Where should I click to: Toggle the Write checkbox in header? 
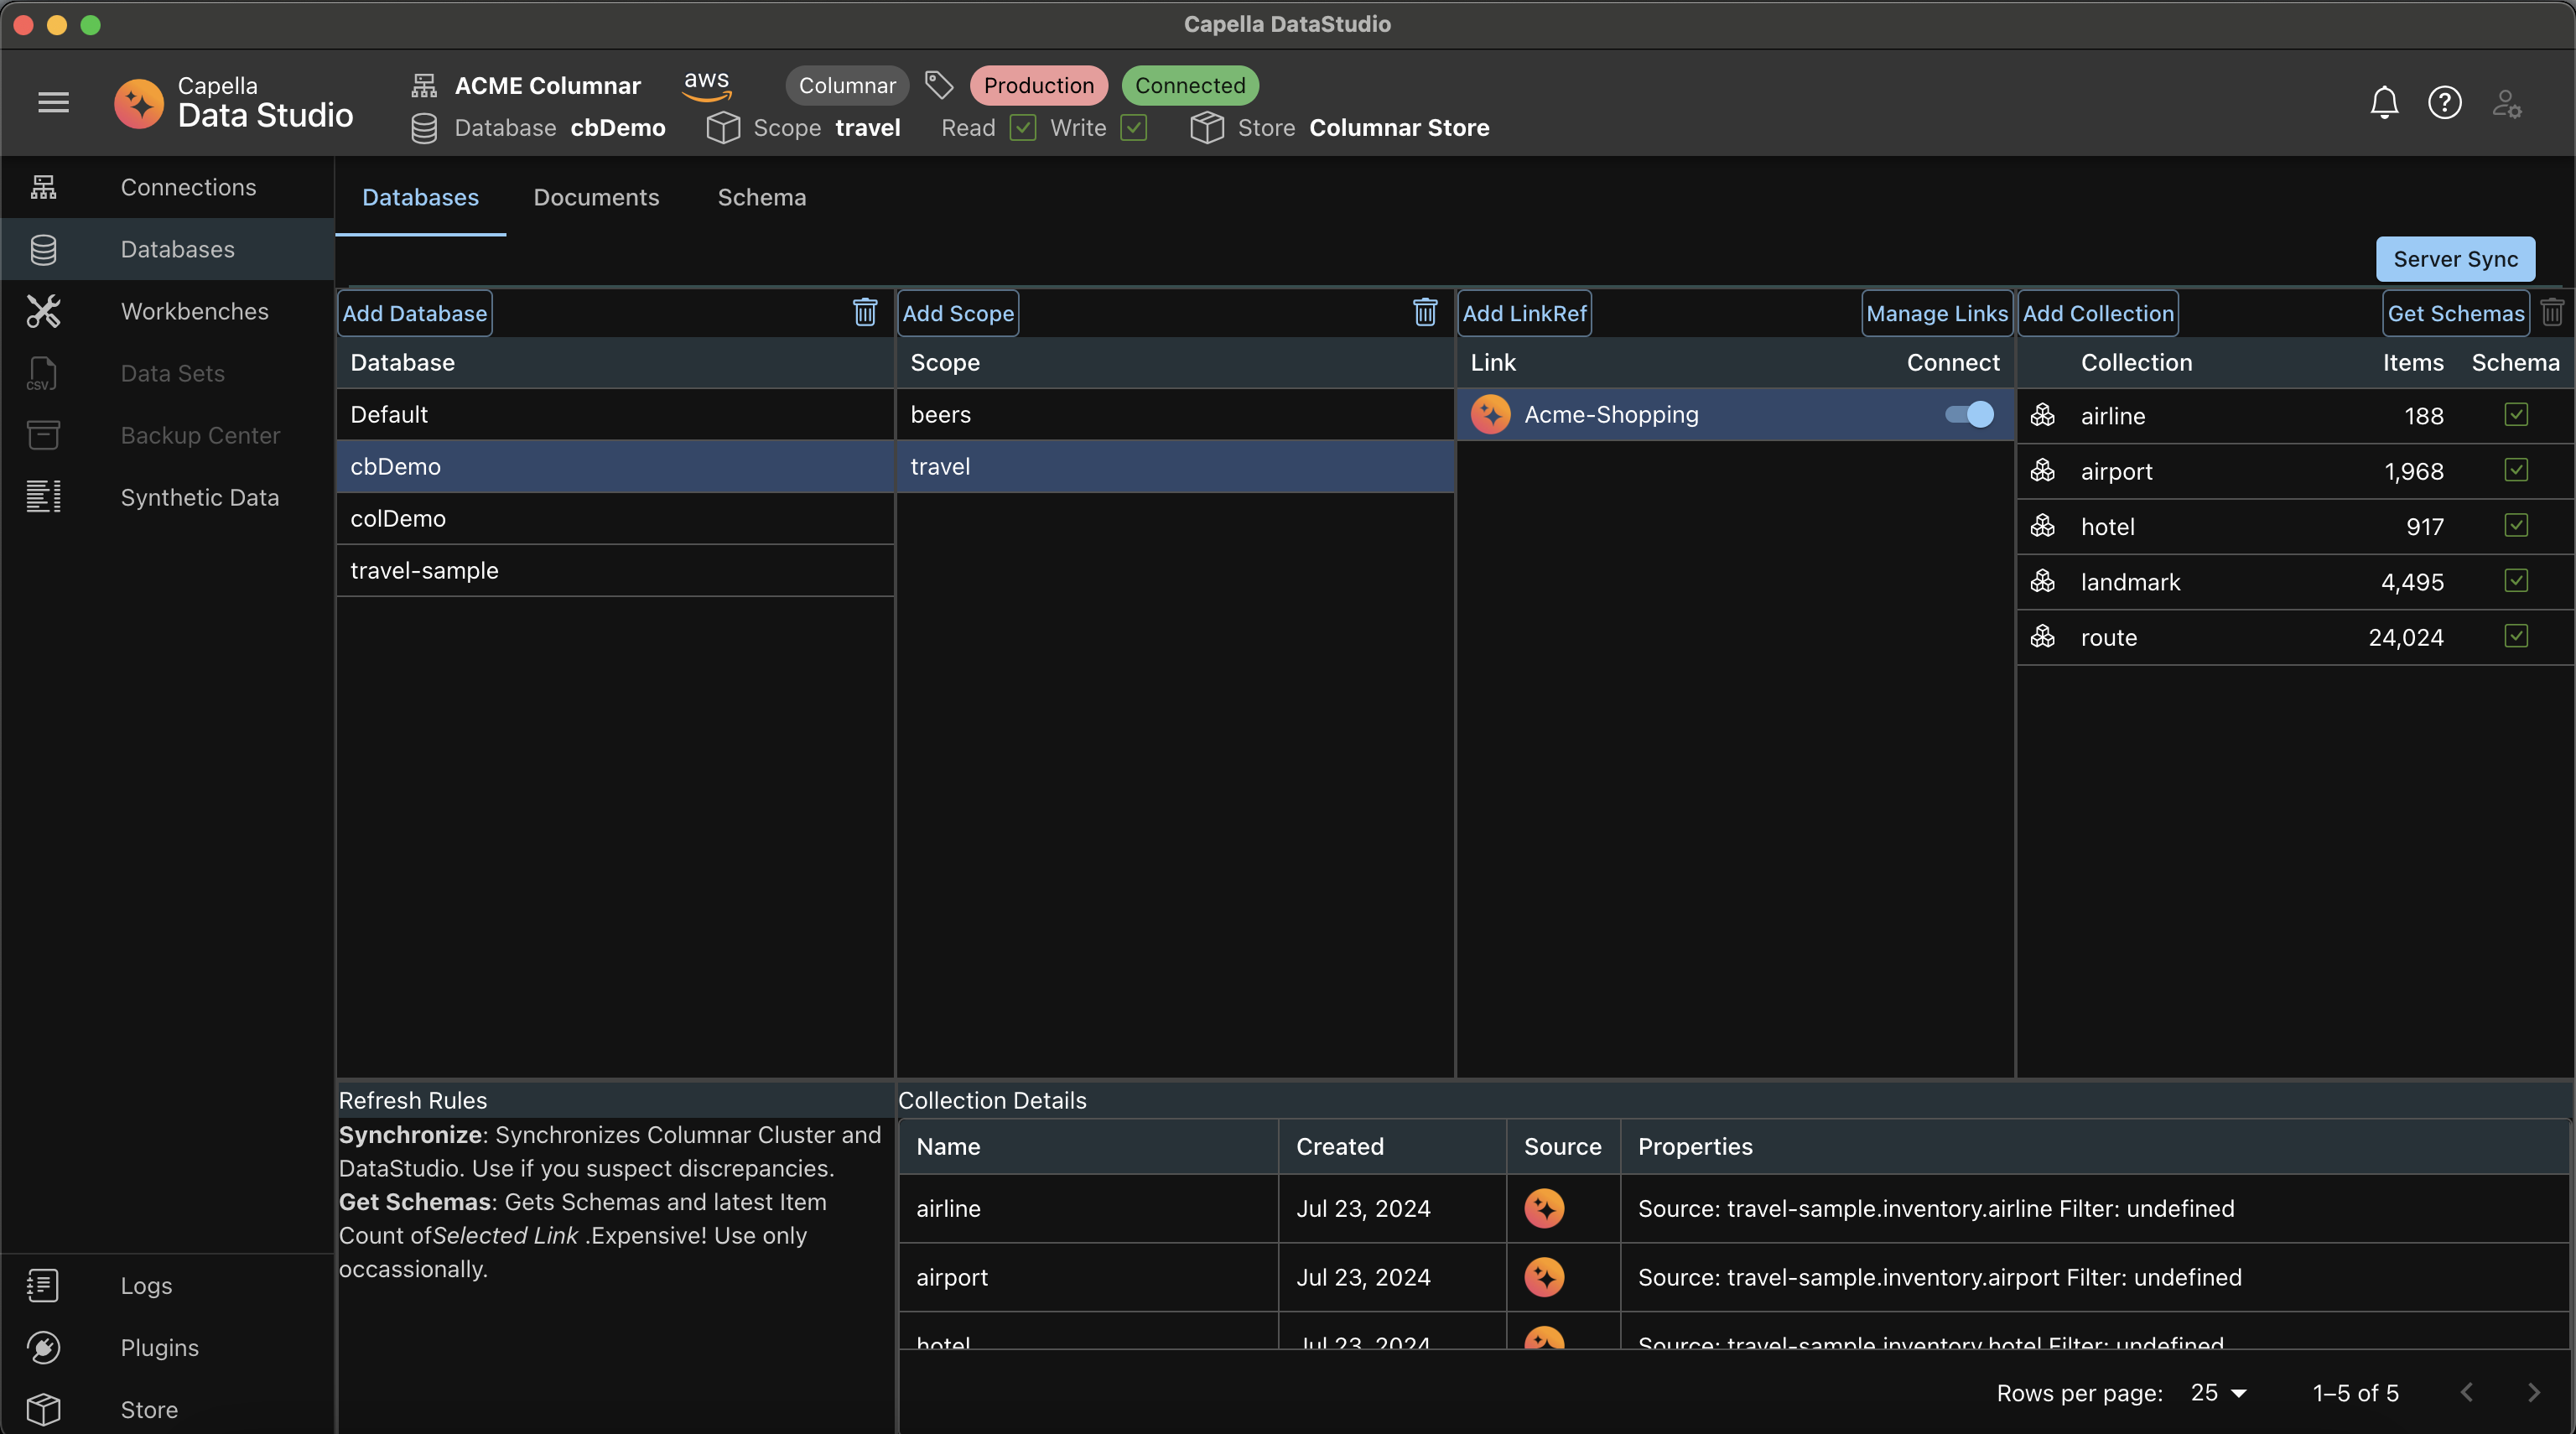(1133, 128)
